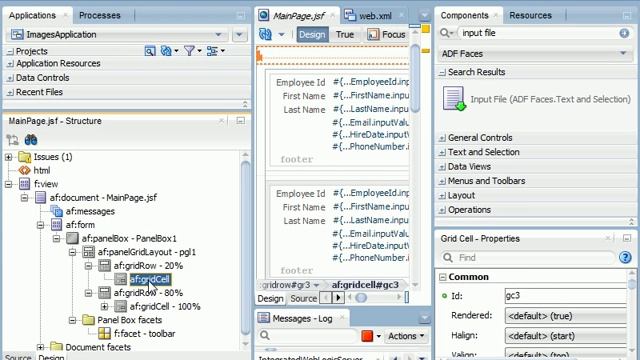Click the html node icon in Structure tree
Viewport: 640px width, 360px height.
24,170
